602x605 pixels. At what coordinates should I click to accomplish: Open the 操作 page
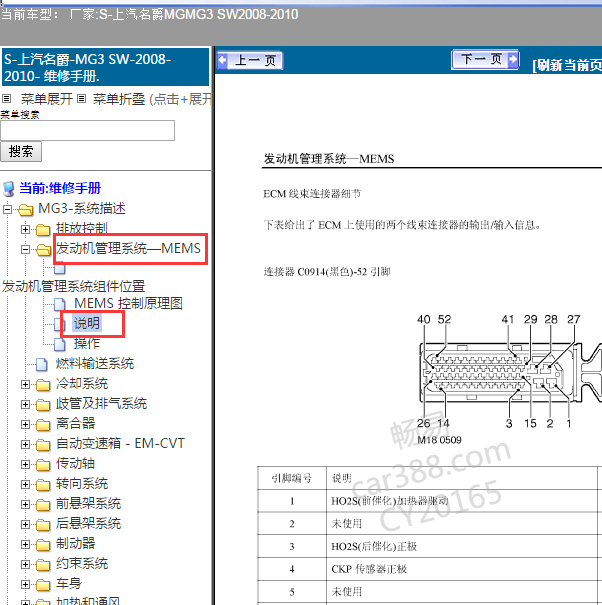87,343
